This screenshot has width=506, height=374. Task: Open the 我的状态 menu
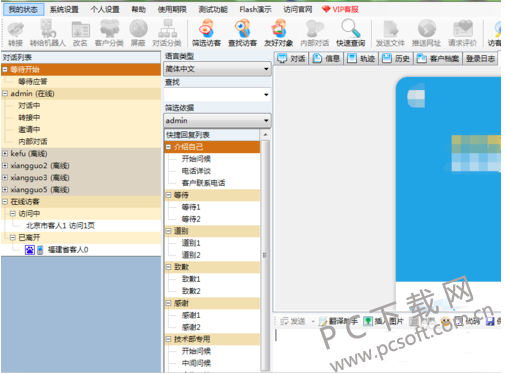coord(23,9)
